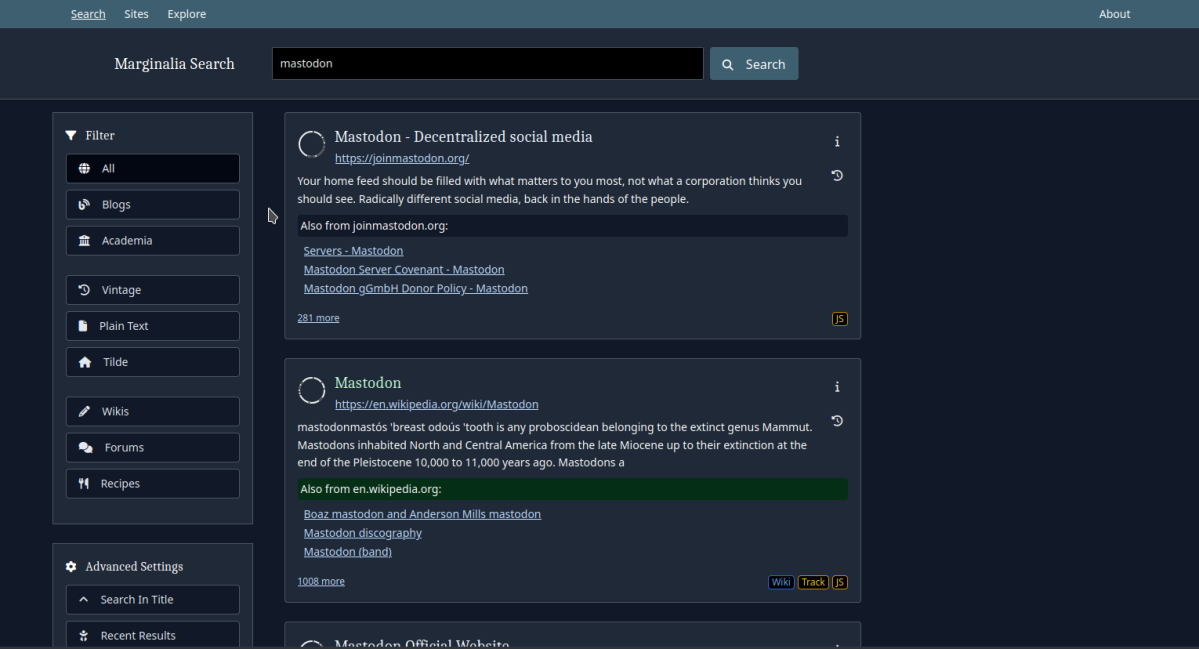Expand 281 more results from joinmastodon.org
This screenshot has height=649, width=1199.
coord(318,318)
